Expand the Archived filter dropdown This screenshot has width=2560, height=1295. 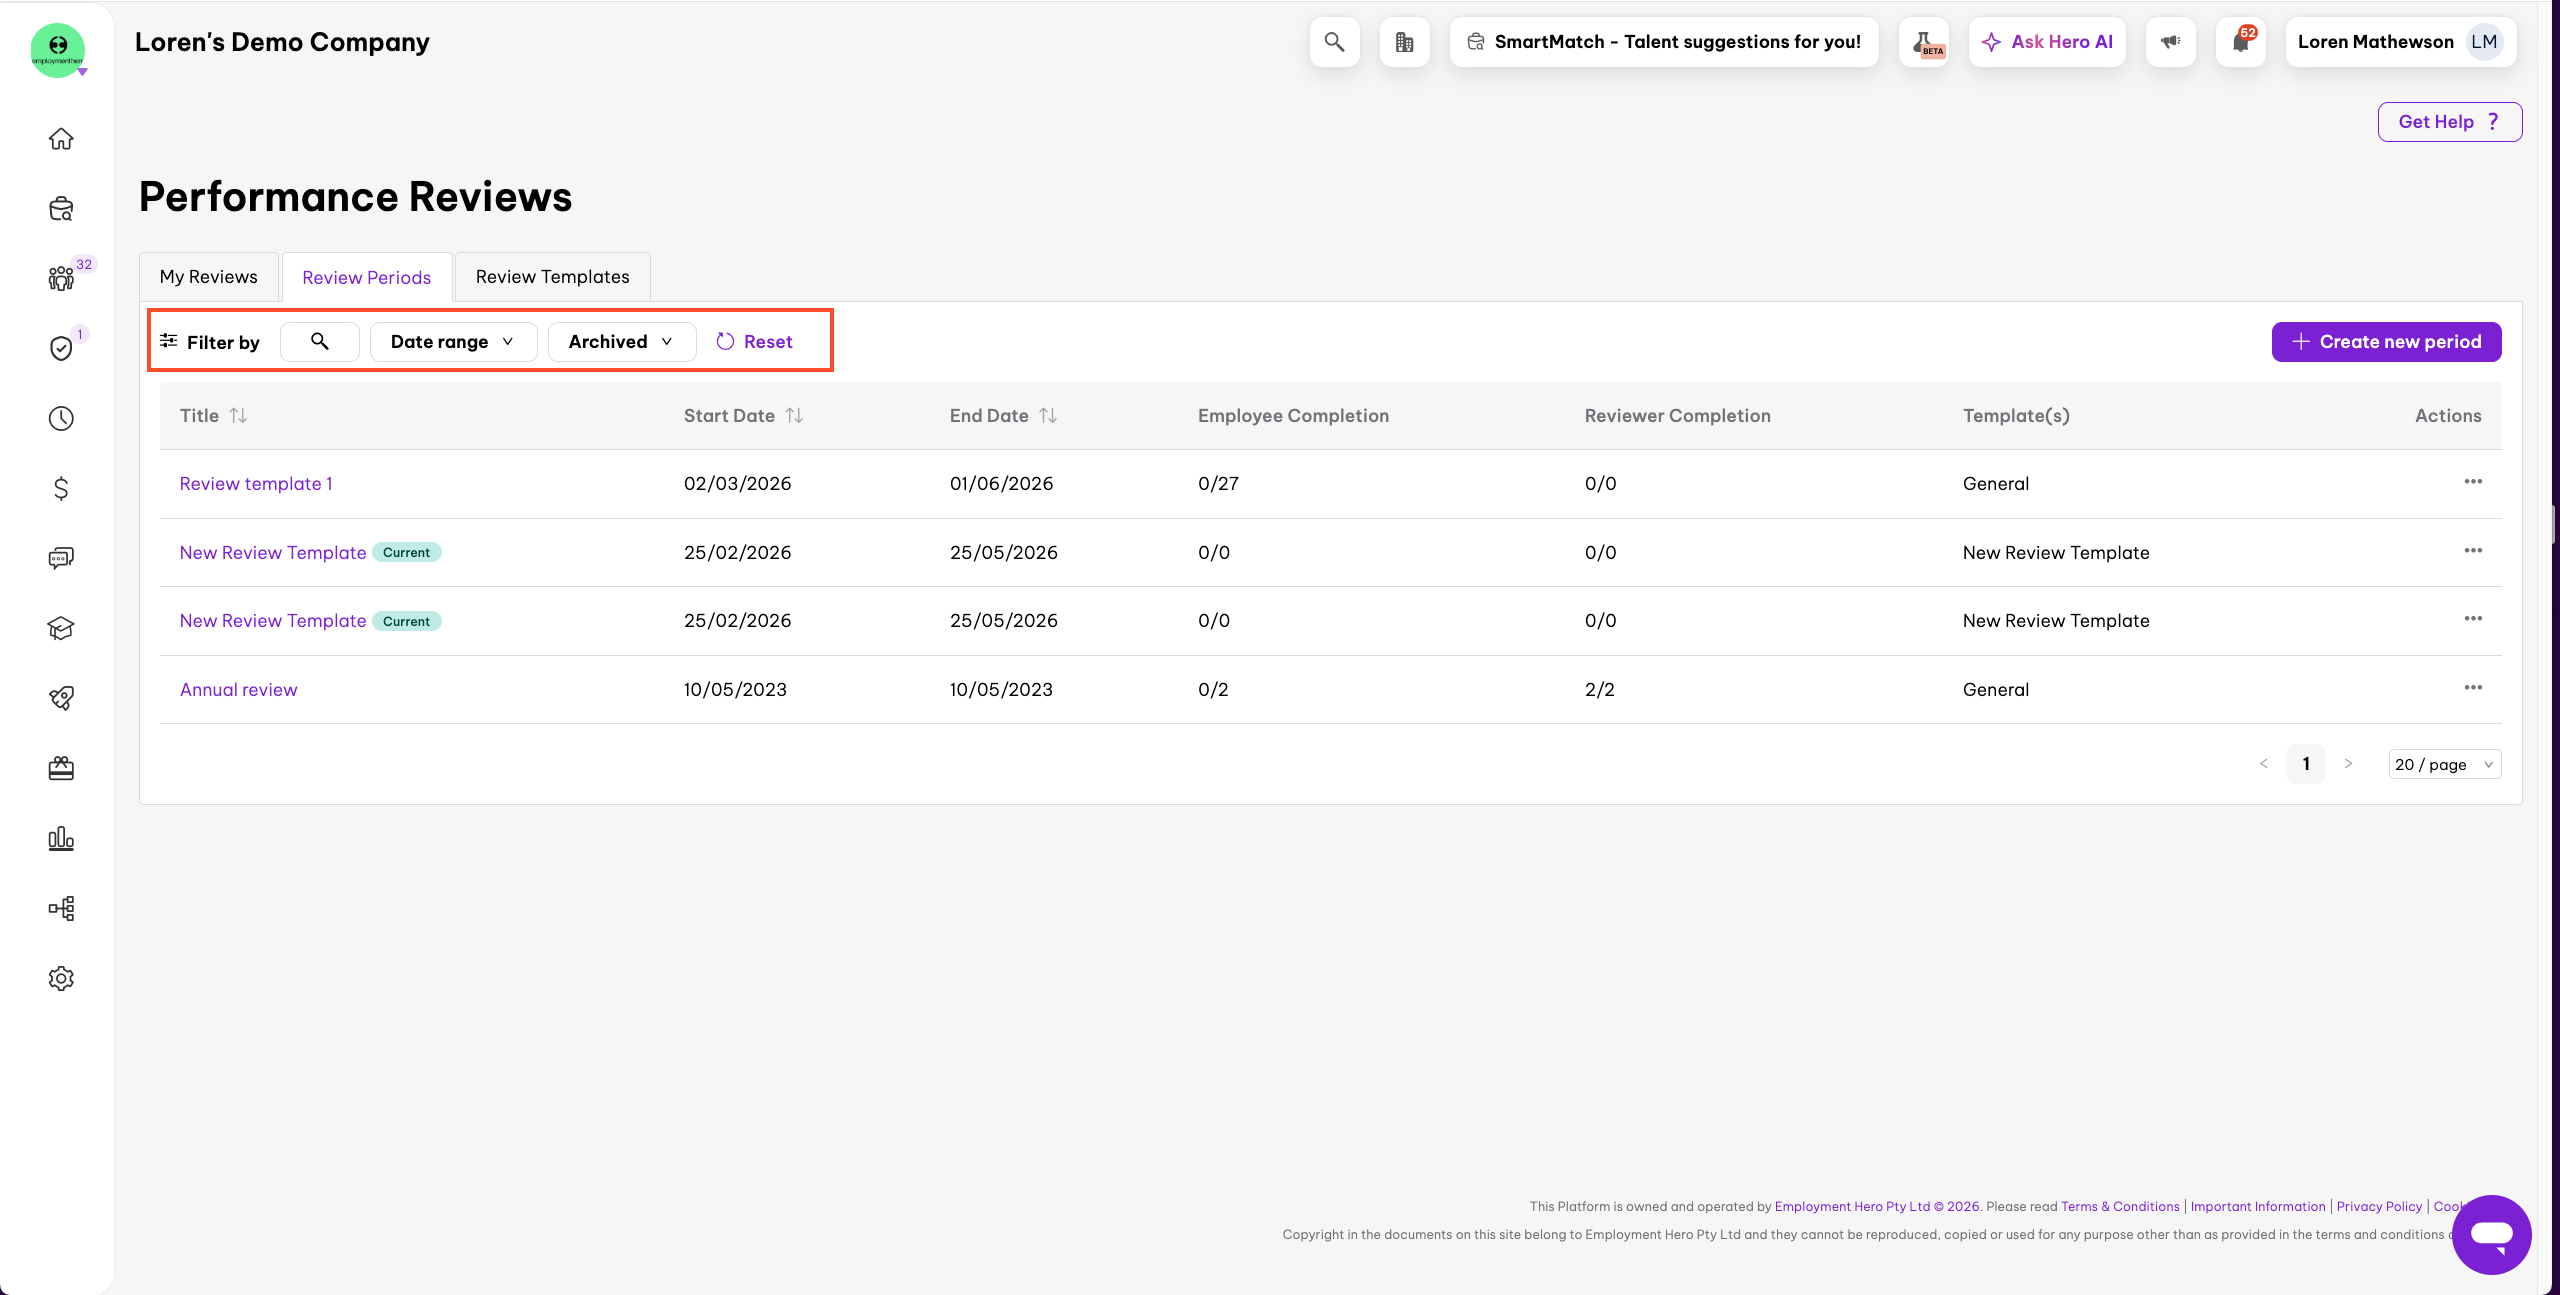(x=621, y=342)
